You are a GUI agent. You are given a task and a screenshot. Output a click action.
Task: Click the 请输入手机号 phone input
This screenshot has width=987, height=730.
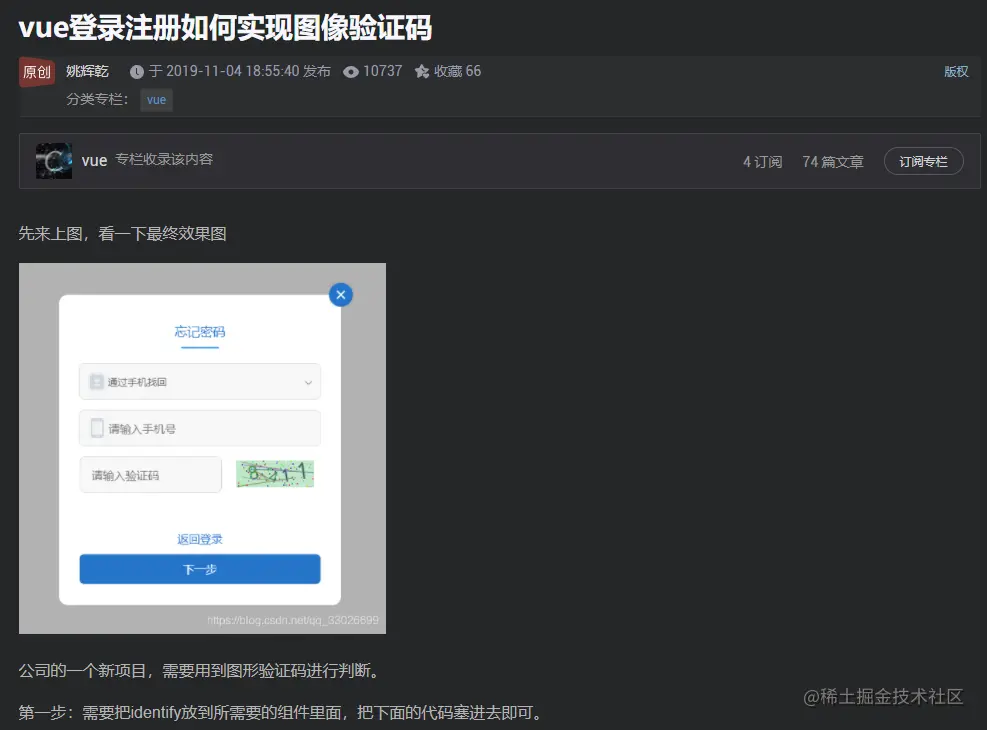click(200, 429)
